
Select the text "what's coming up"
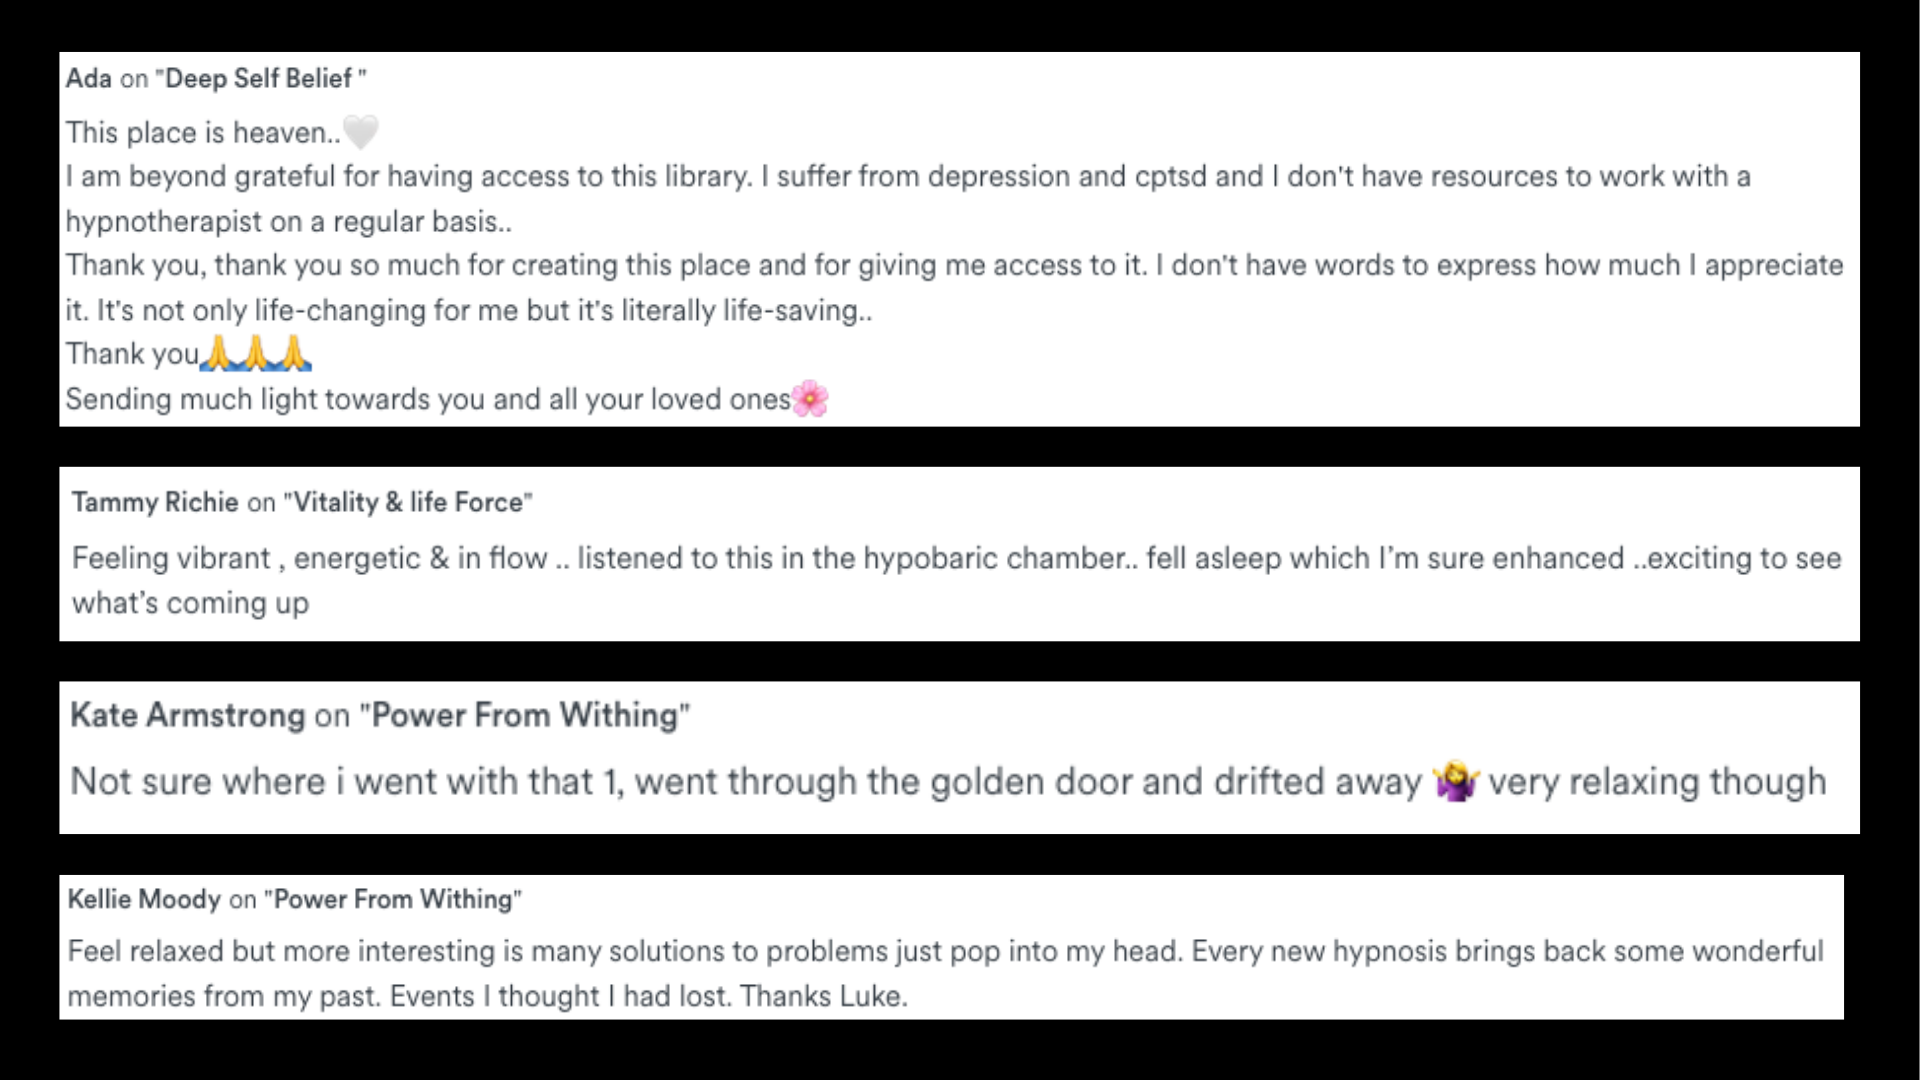coord(190,603)
